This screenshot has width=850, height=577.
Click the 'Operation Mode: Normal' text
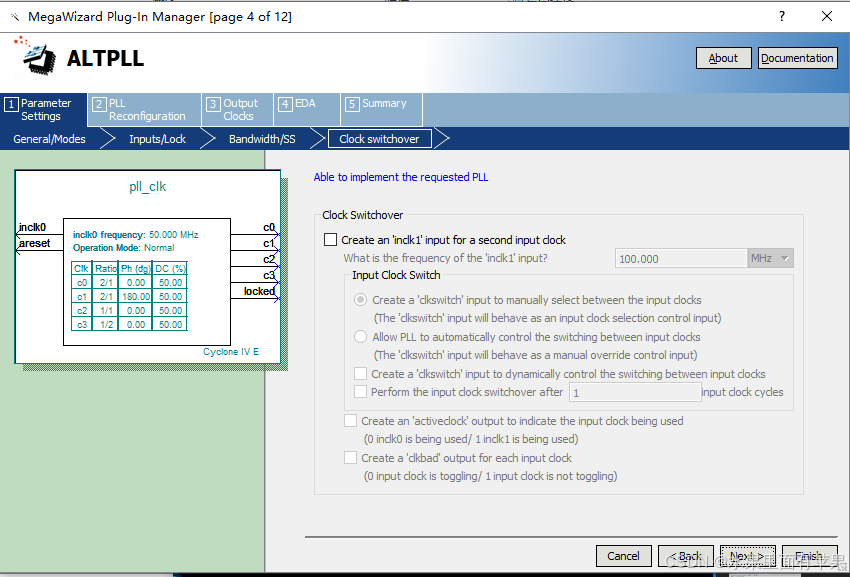point(124,248)
